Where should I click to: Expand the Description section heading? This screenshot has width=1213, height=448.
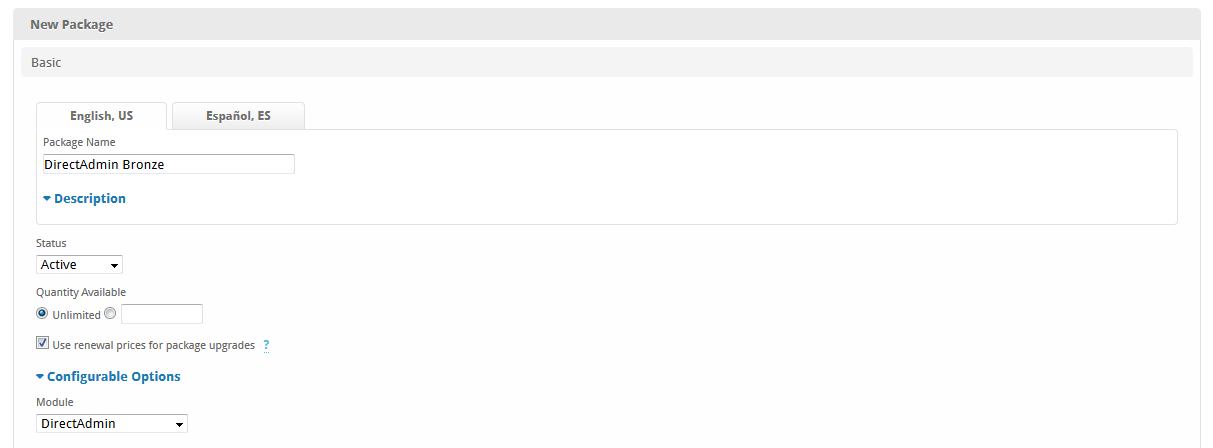tap(90, 199)
